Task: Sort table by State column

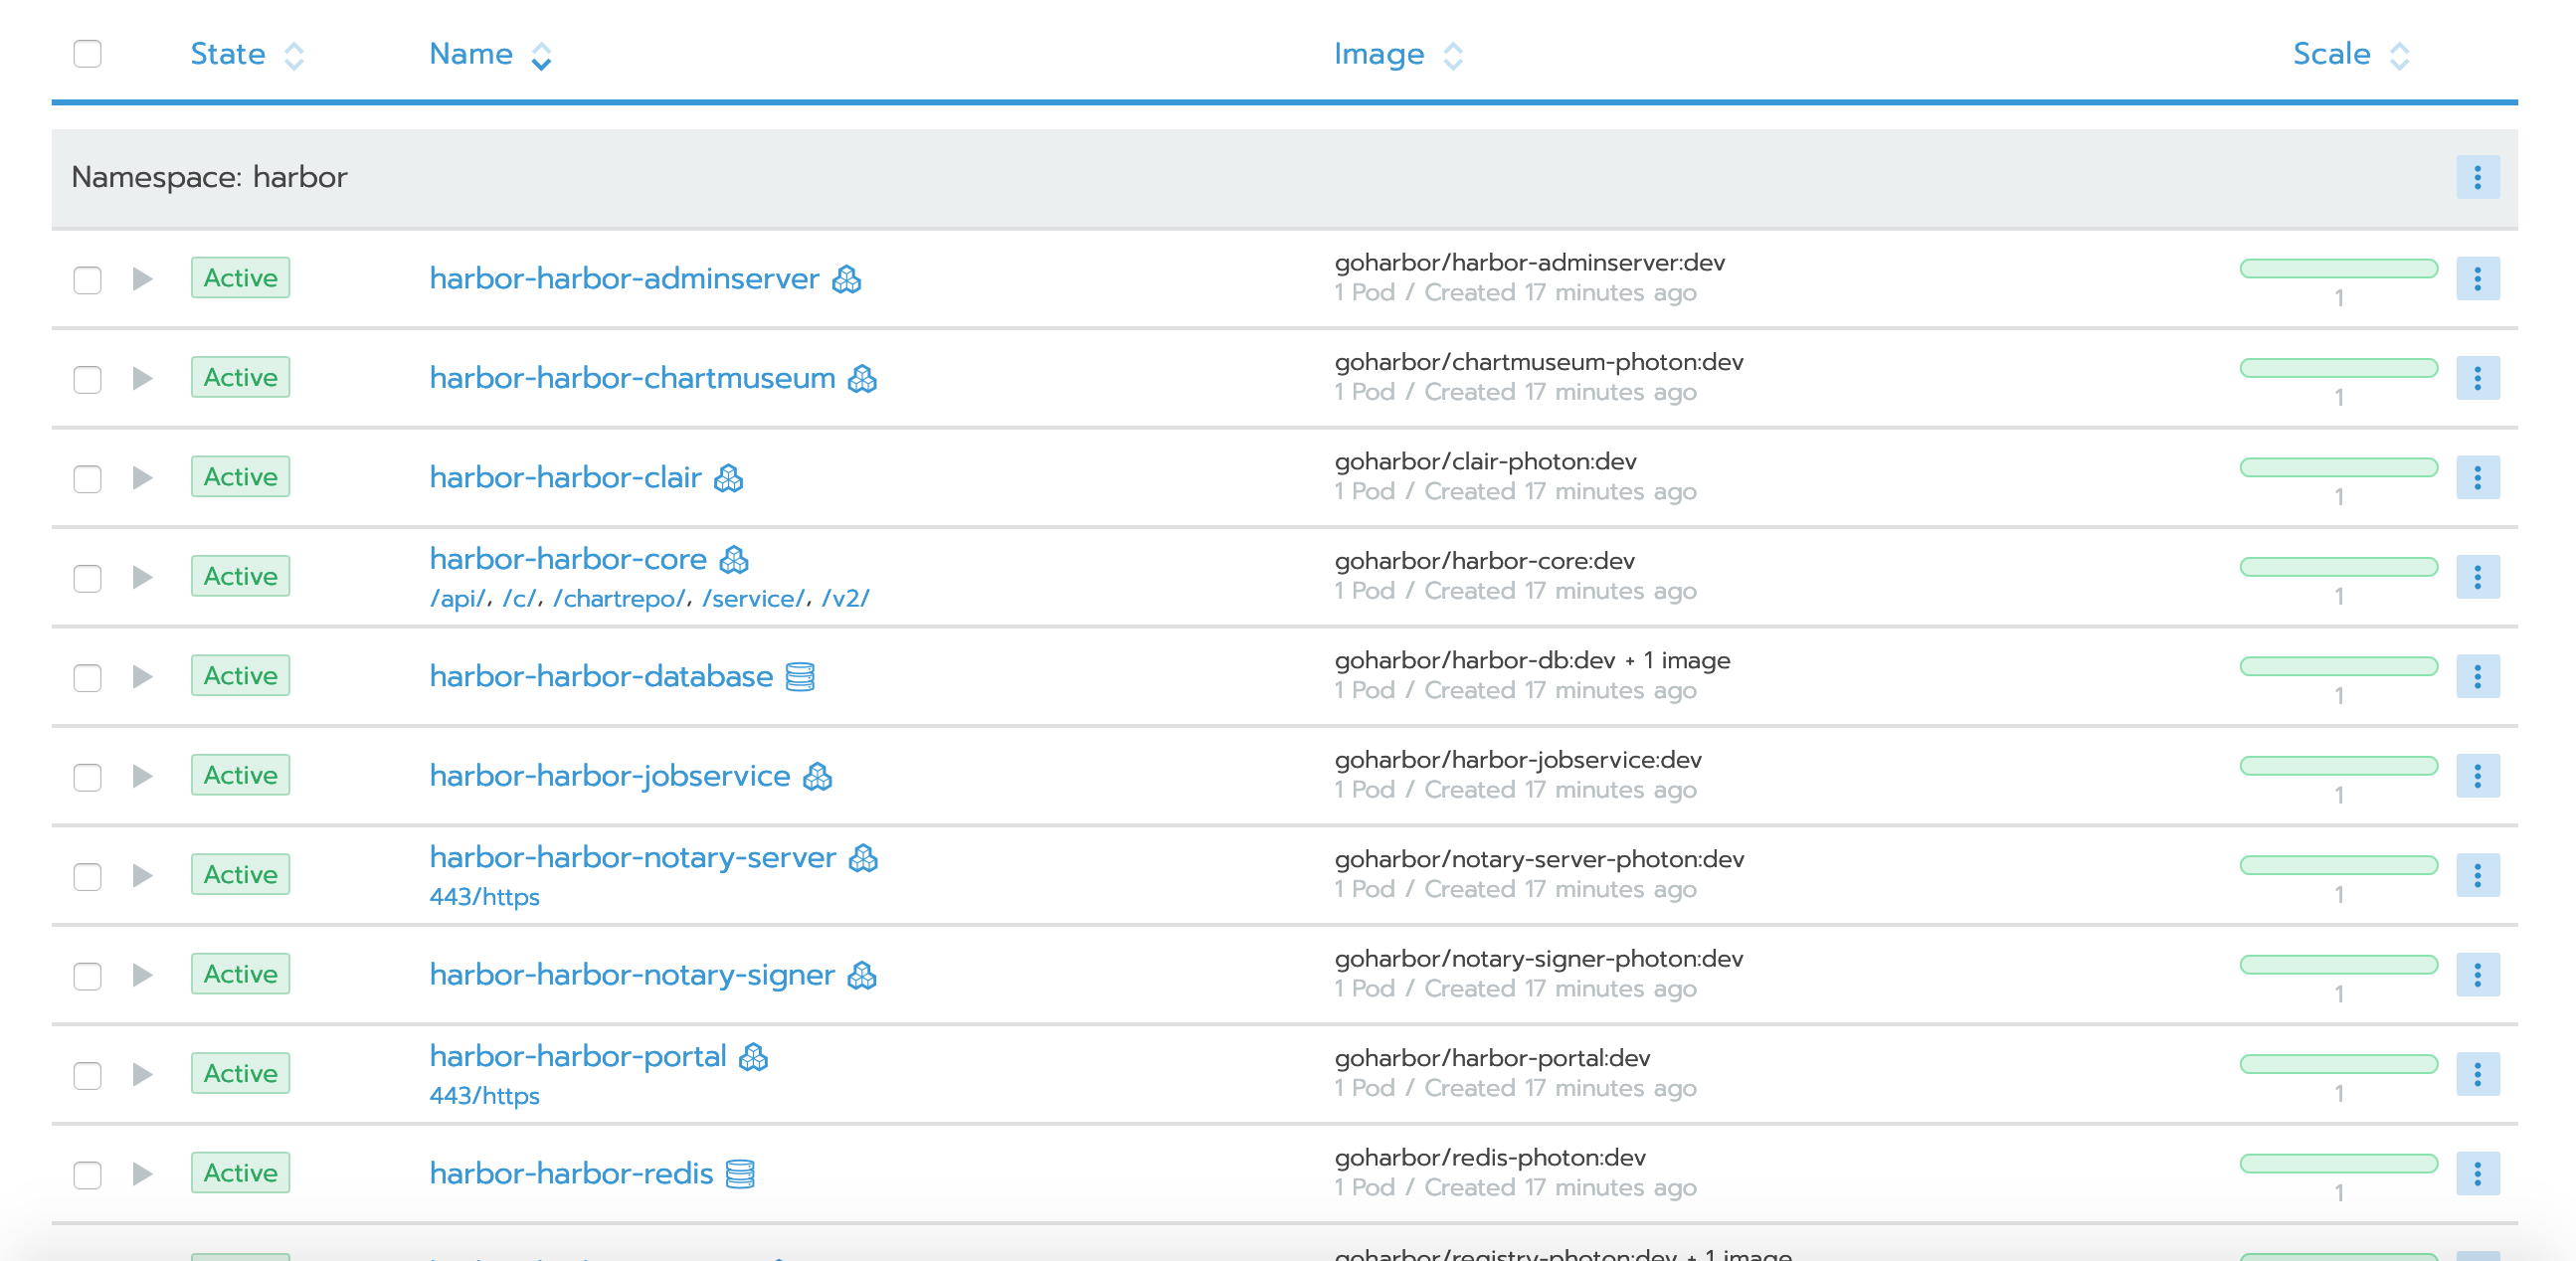Action: point(246,54)
